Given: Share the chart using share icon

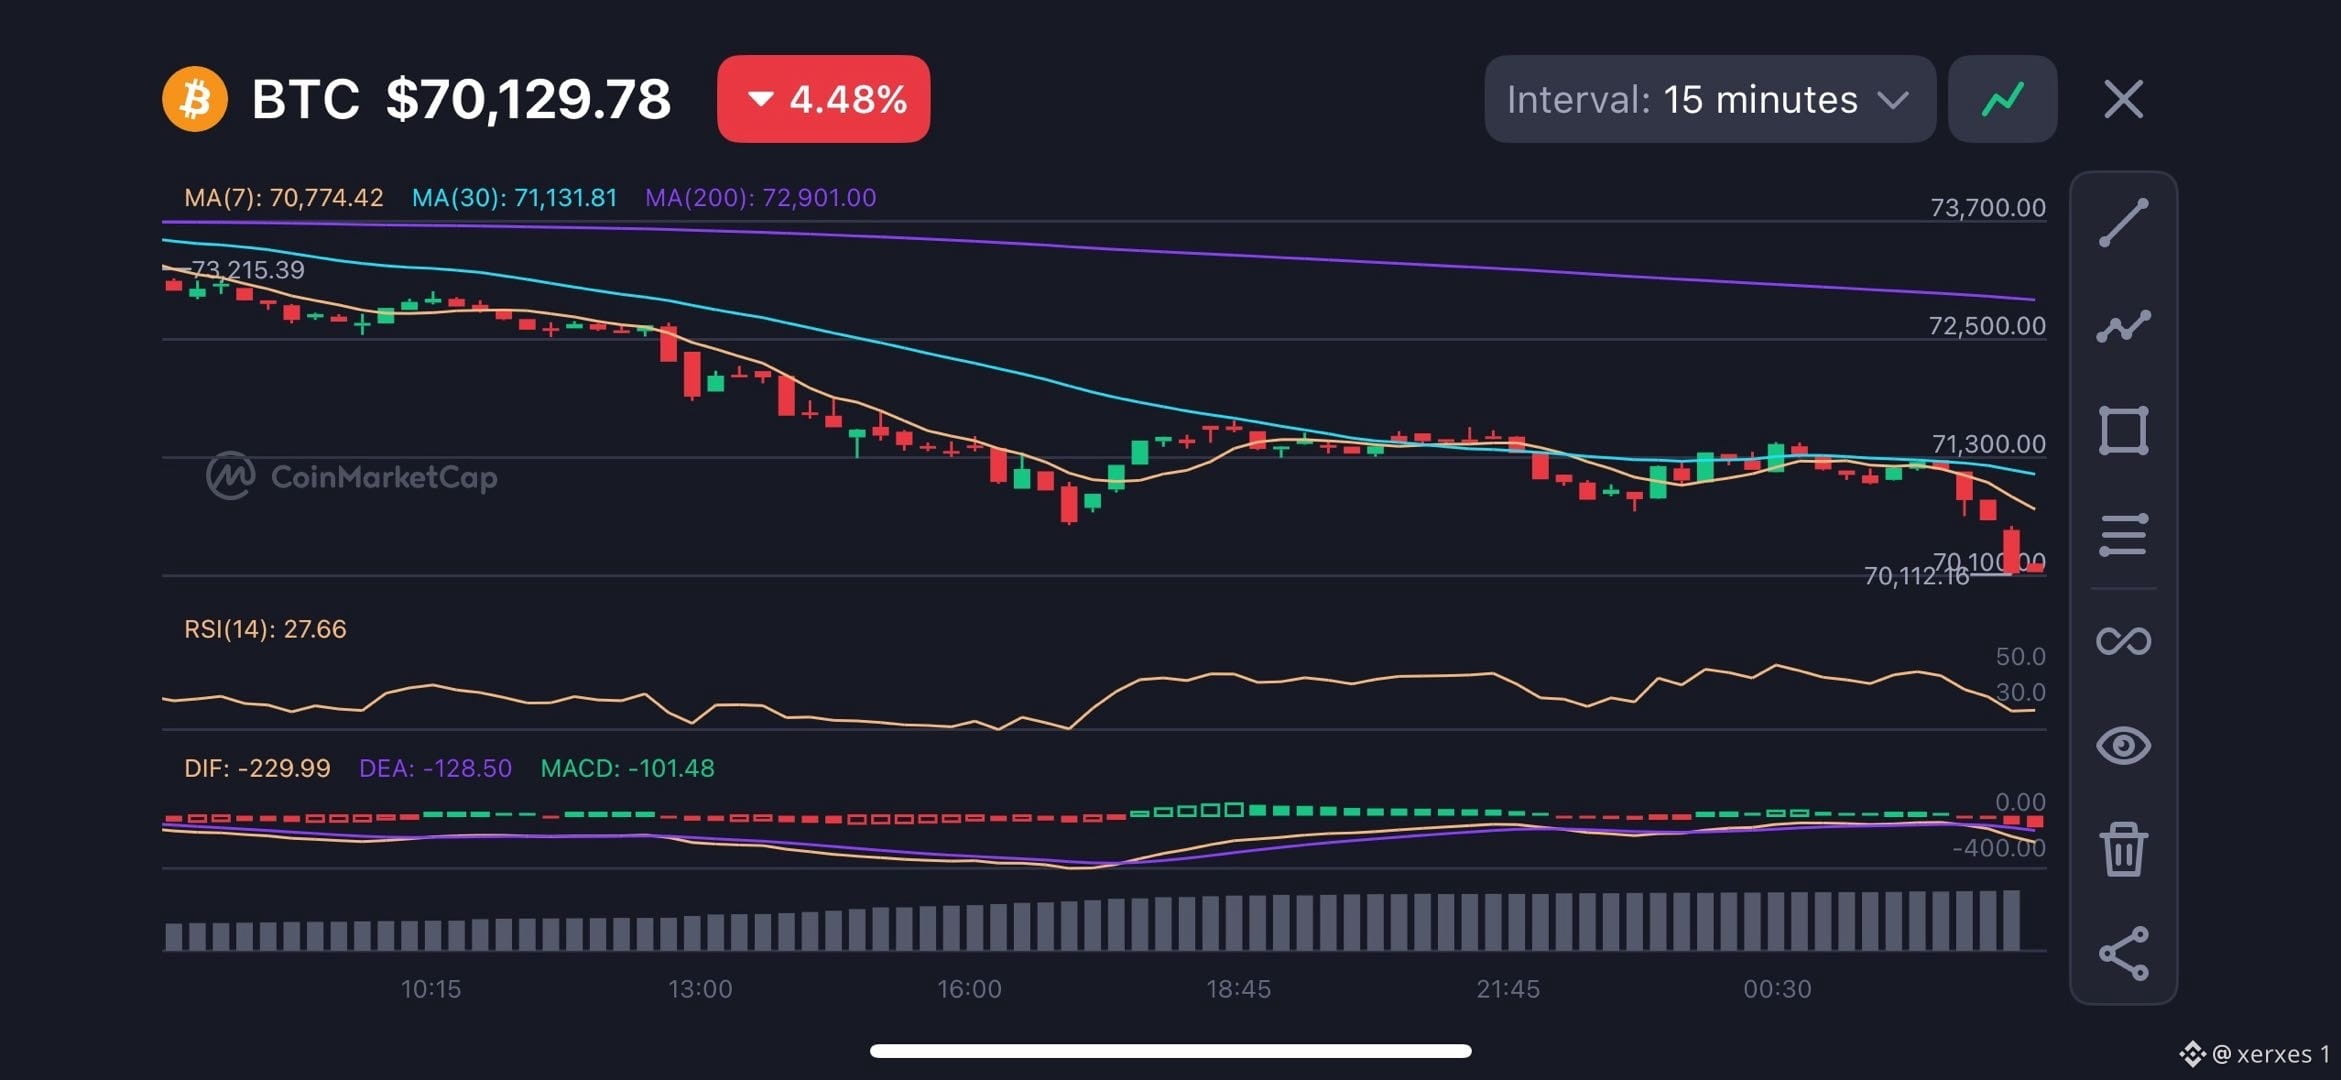Looking at the screenshot, I should 2123,953.
